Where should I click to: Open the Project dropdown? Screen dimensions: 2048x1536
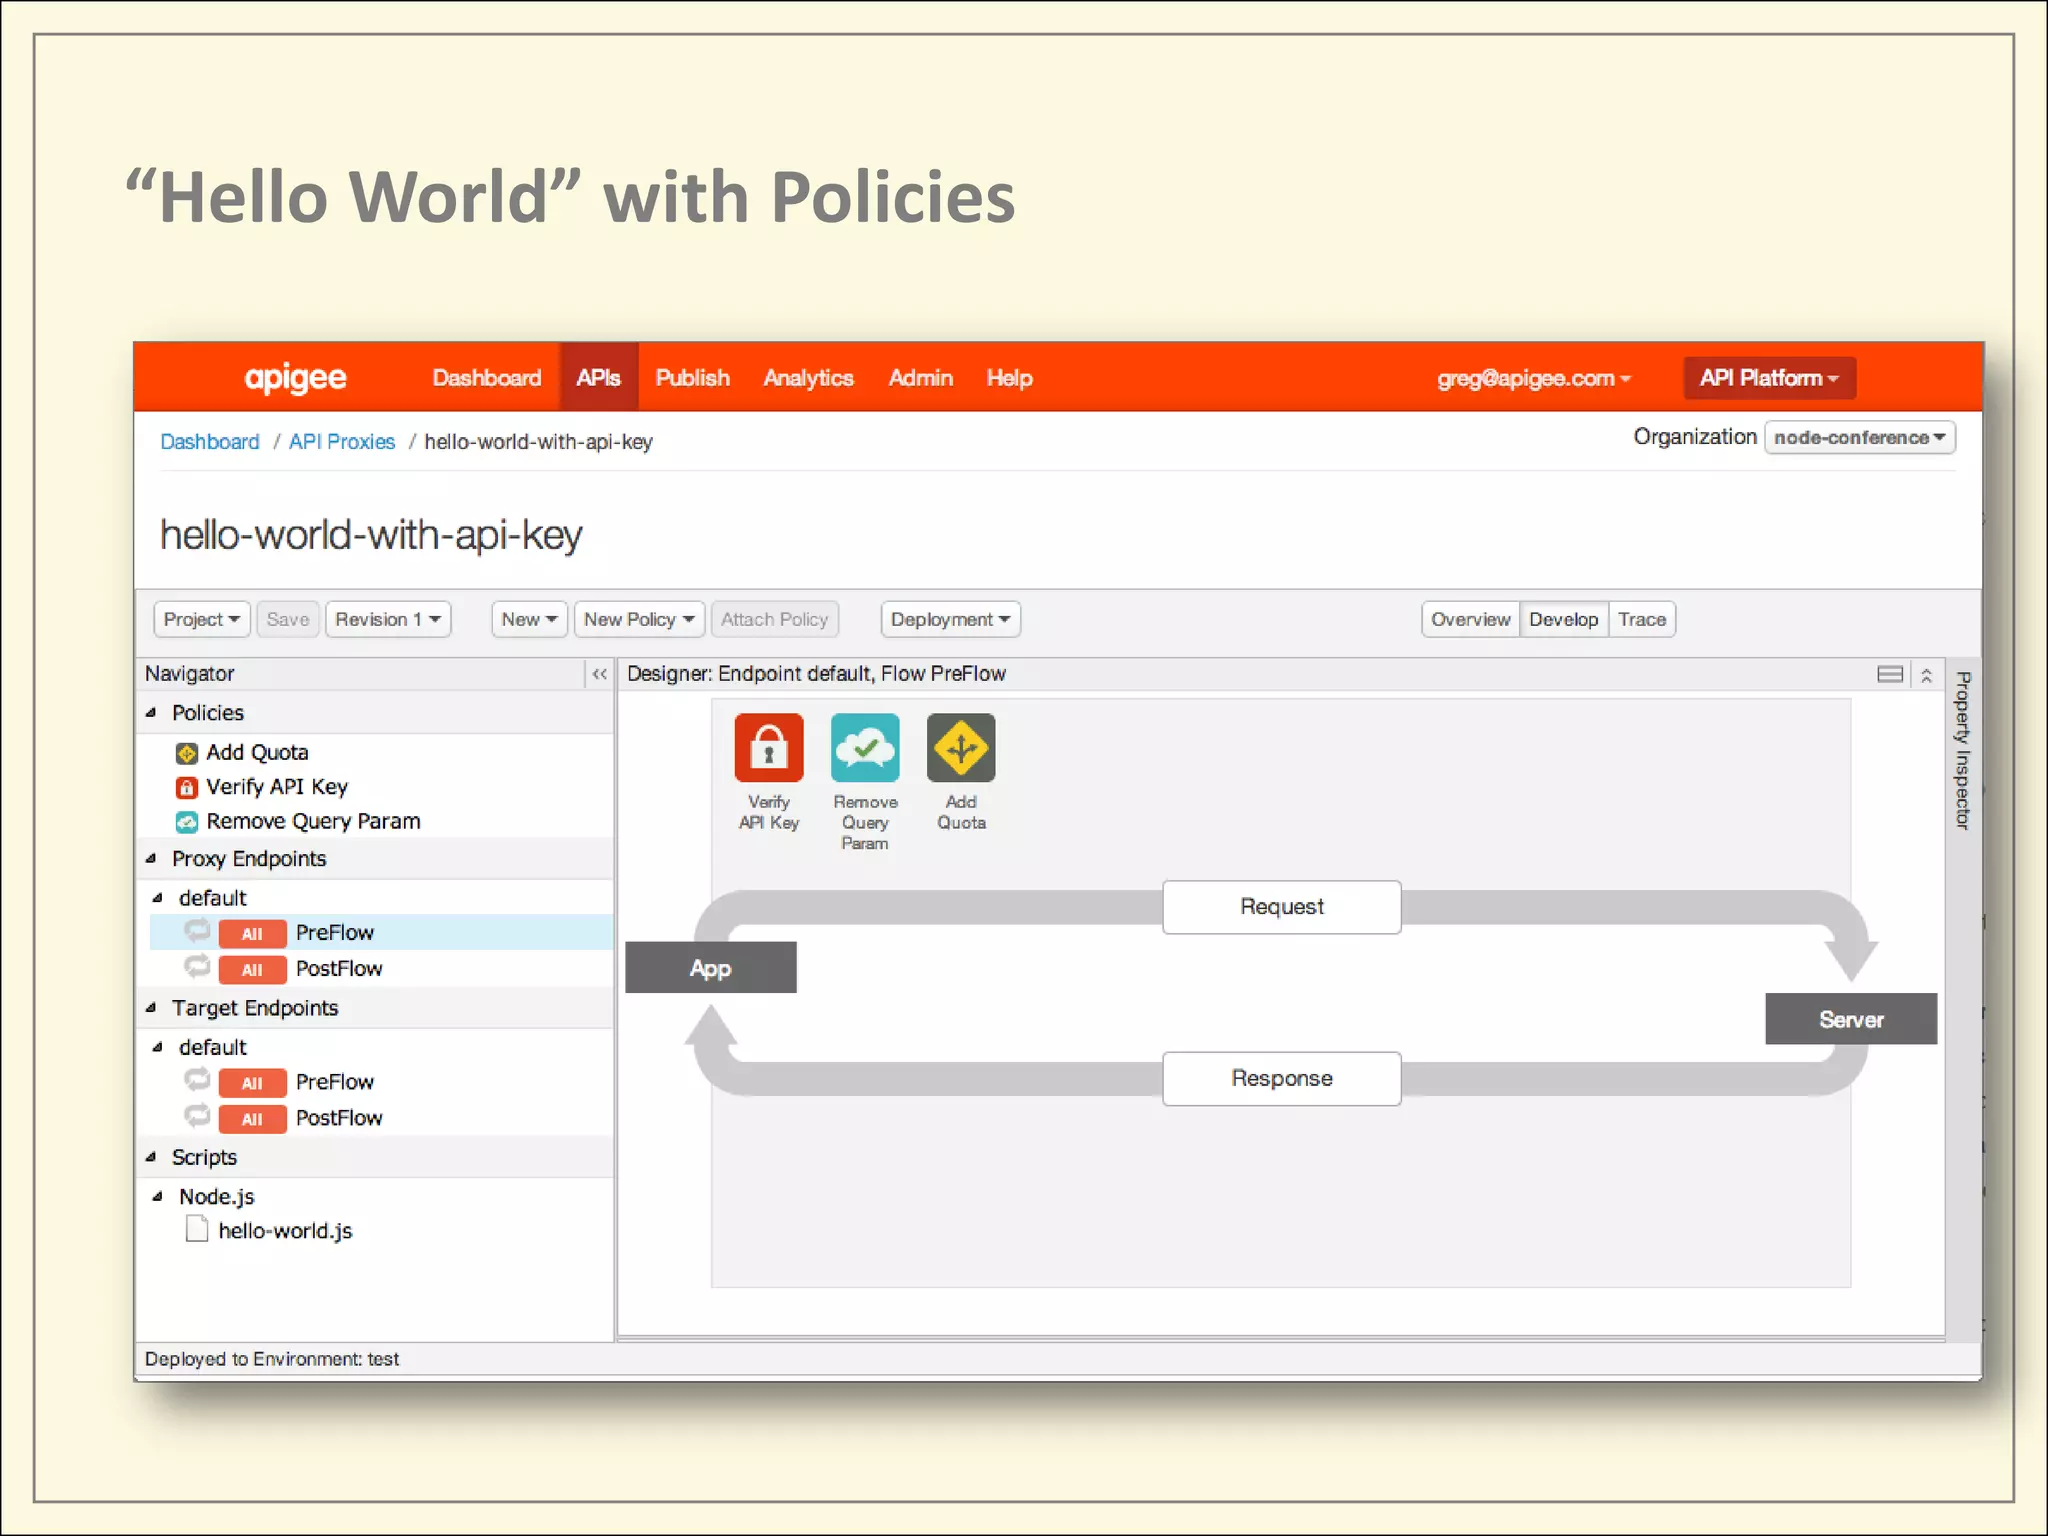coord(201,619)
